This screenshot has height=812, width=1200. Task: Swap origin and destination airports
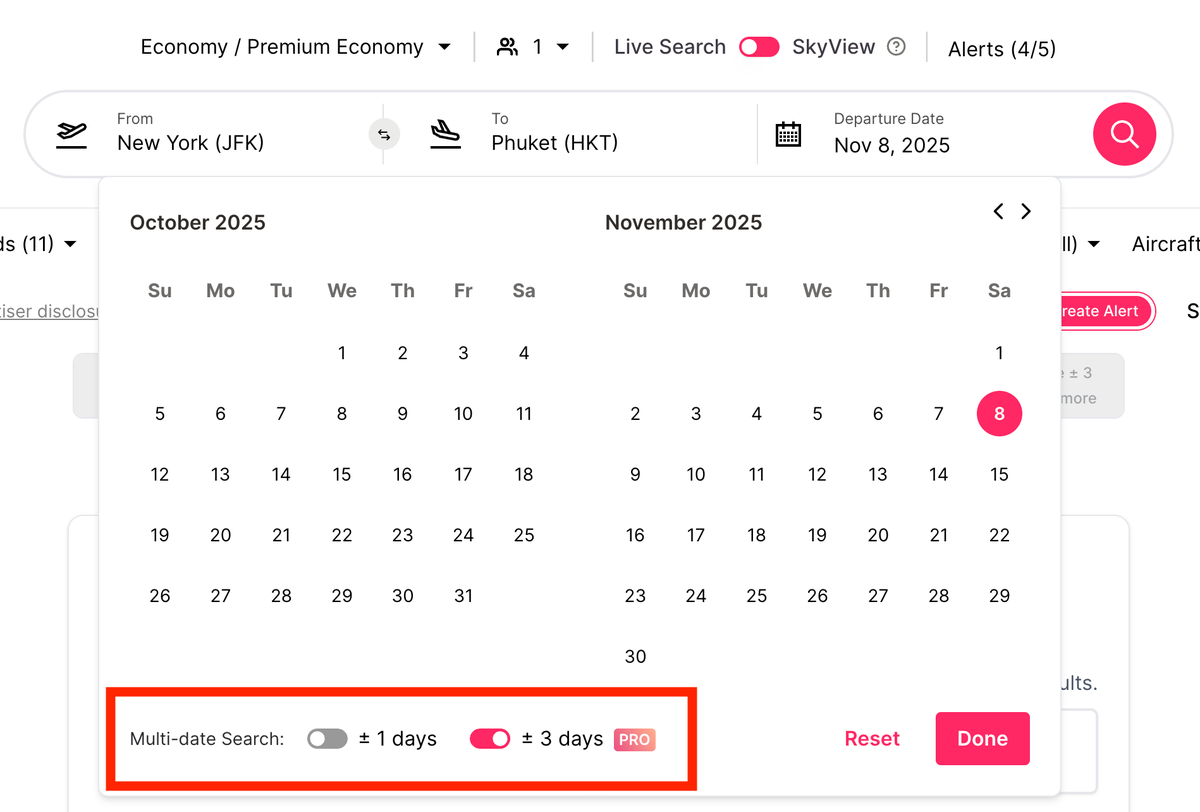pyautogui.click(x=384, y=134)
